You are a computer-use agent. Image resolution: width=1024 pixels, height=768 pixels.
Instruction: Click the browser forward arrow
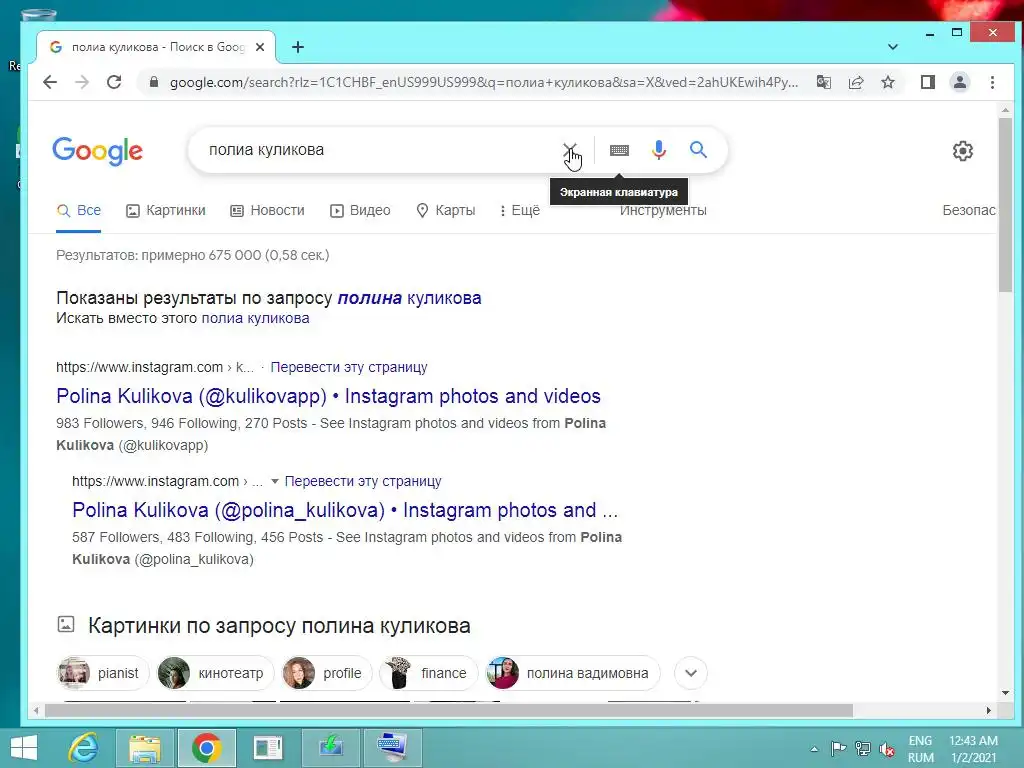click(82, 82)
